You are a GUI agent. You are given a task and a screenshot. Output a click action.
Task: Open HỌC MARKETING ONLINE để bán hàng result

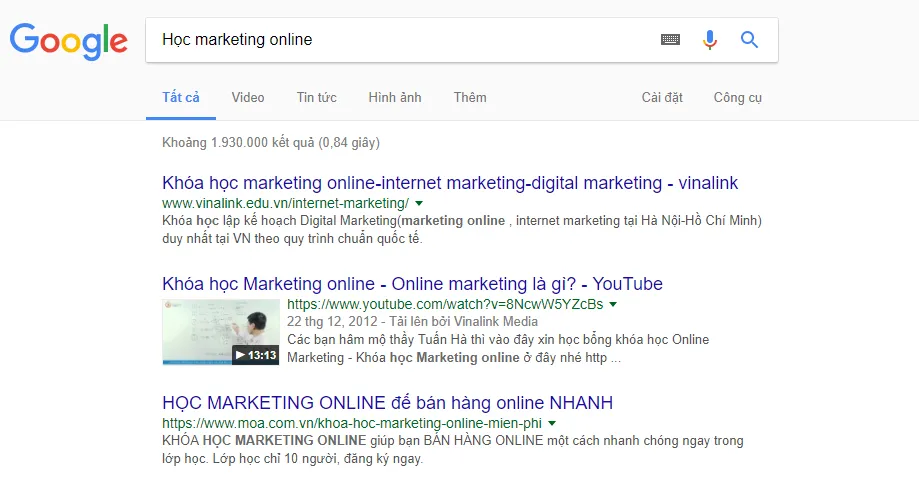point(387,403)
